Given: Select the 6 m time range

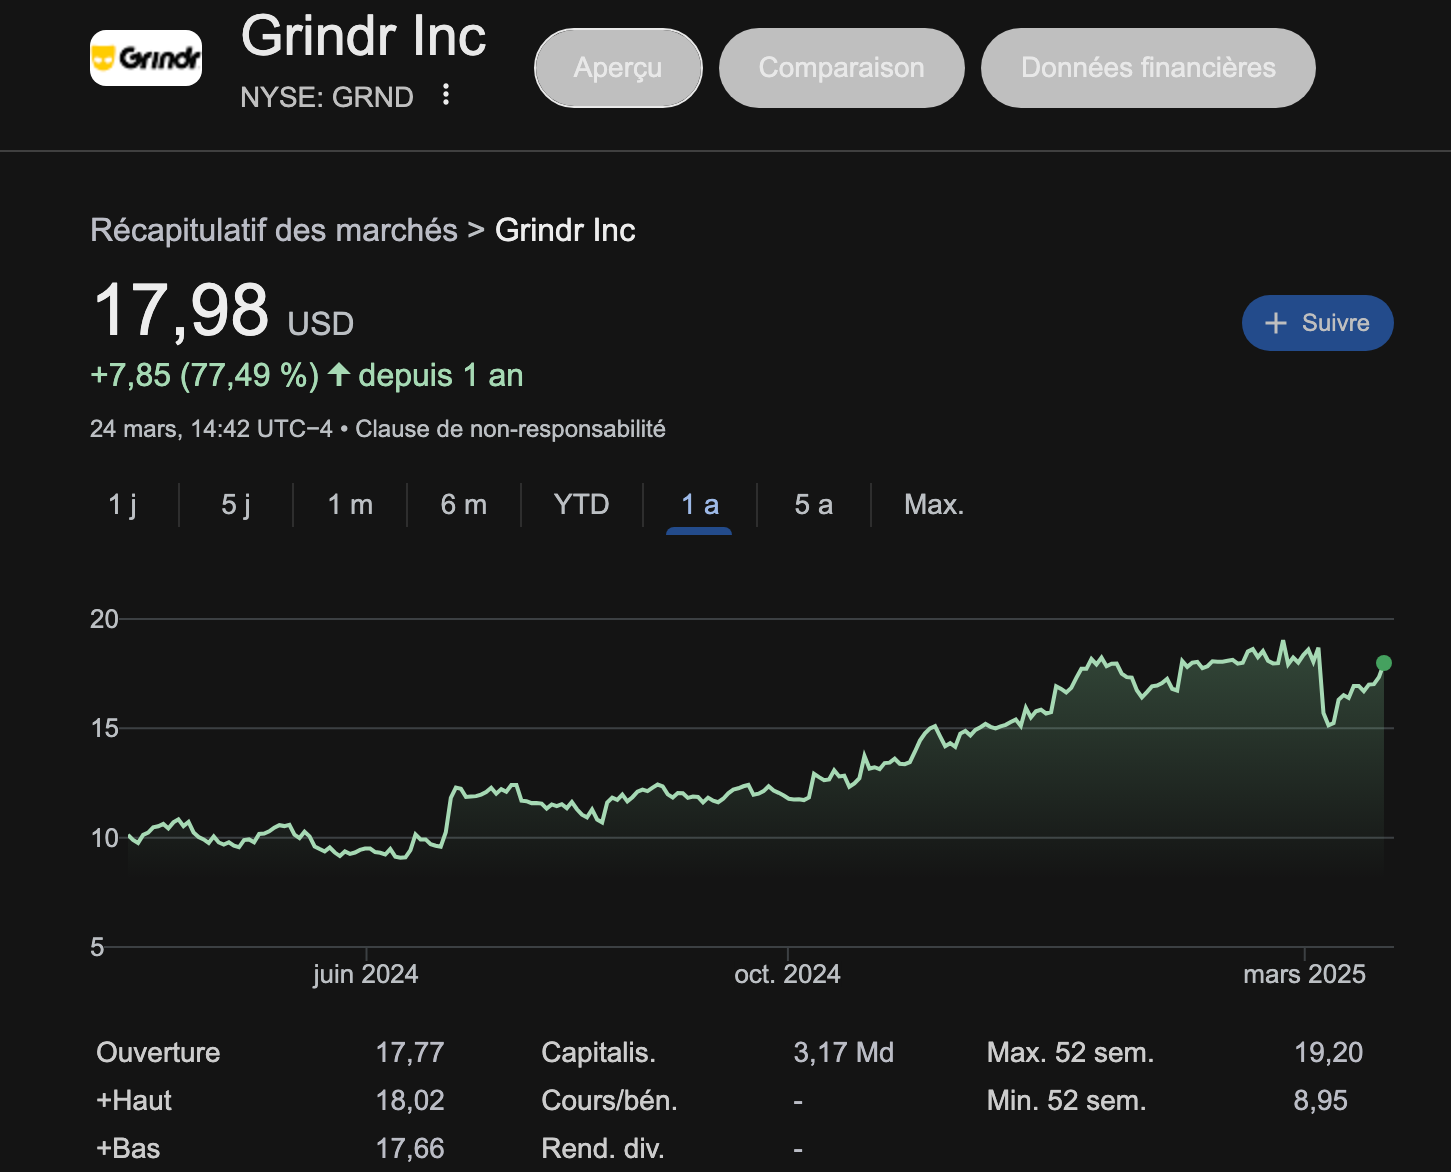Looking at the screenshot, I should (464, 505).
